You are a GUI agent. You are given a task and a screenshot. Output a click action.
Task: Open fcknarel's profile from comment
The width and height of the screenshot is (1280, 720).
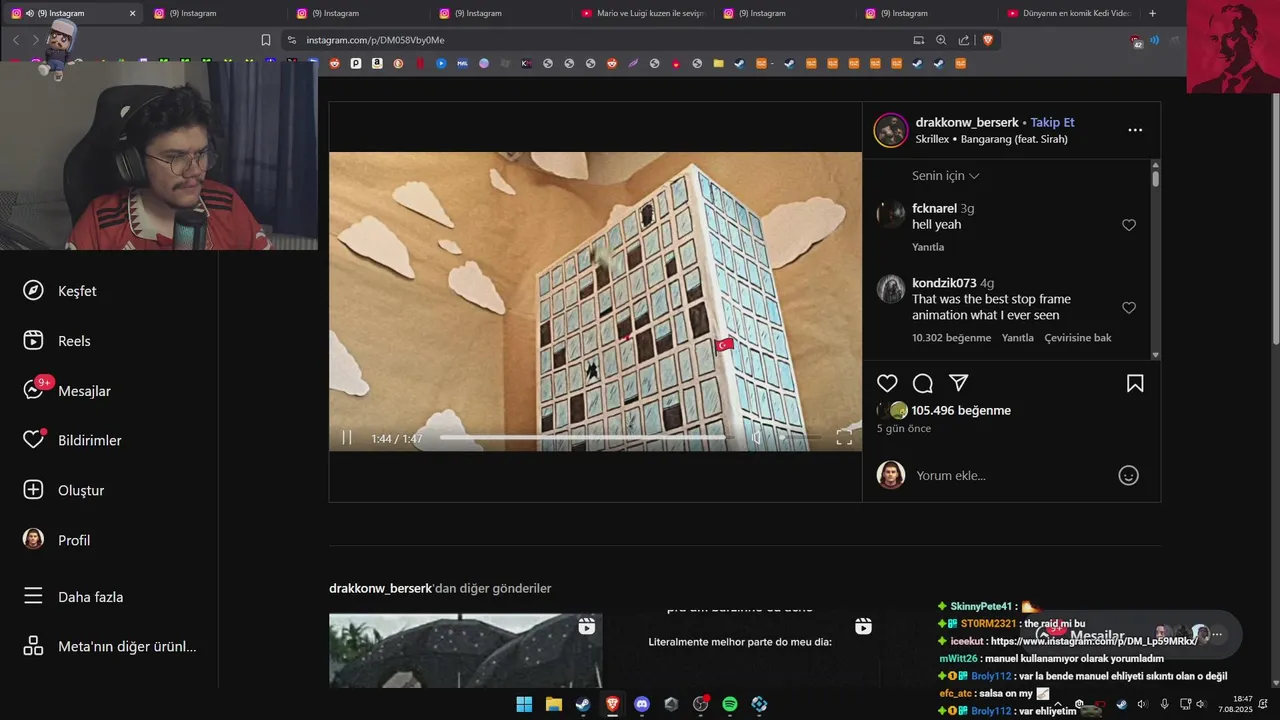(x=934, y=209)
